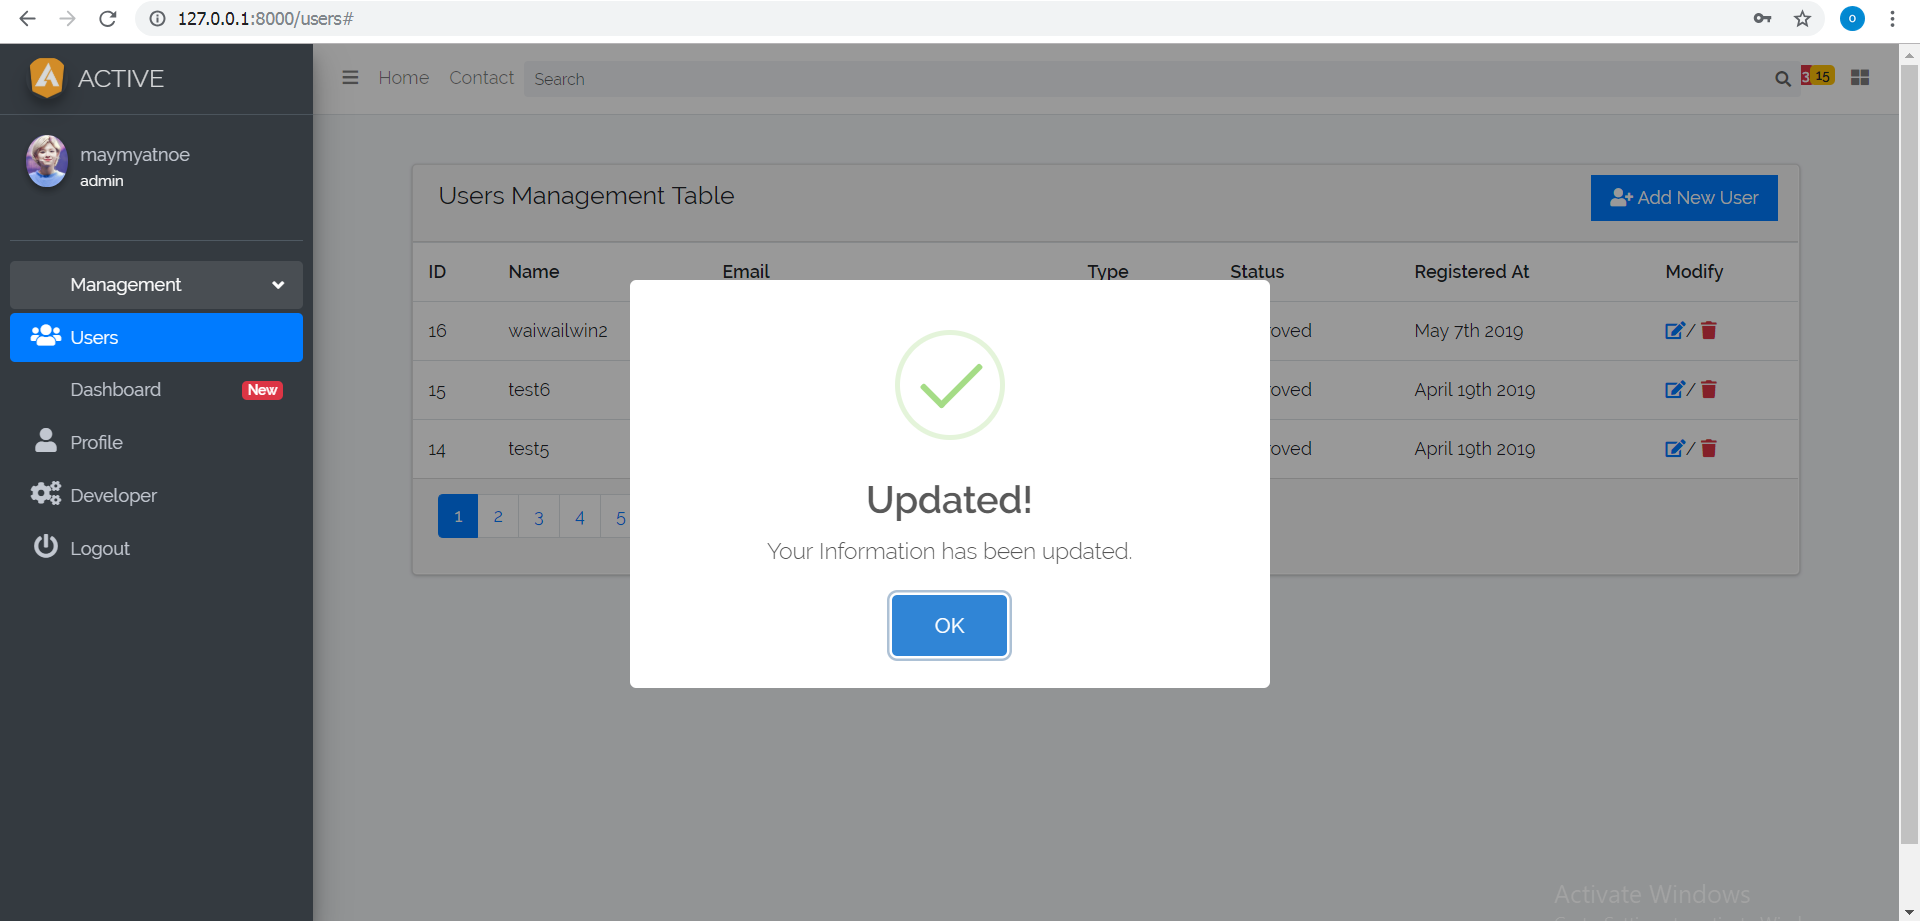Focus the Search input field
The image size is (1920, 921).
point(1145,79)
